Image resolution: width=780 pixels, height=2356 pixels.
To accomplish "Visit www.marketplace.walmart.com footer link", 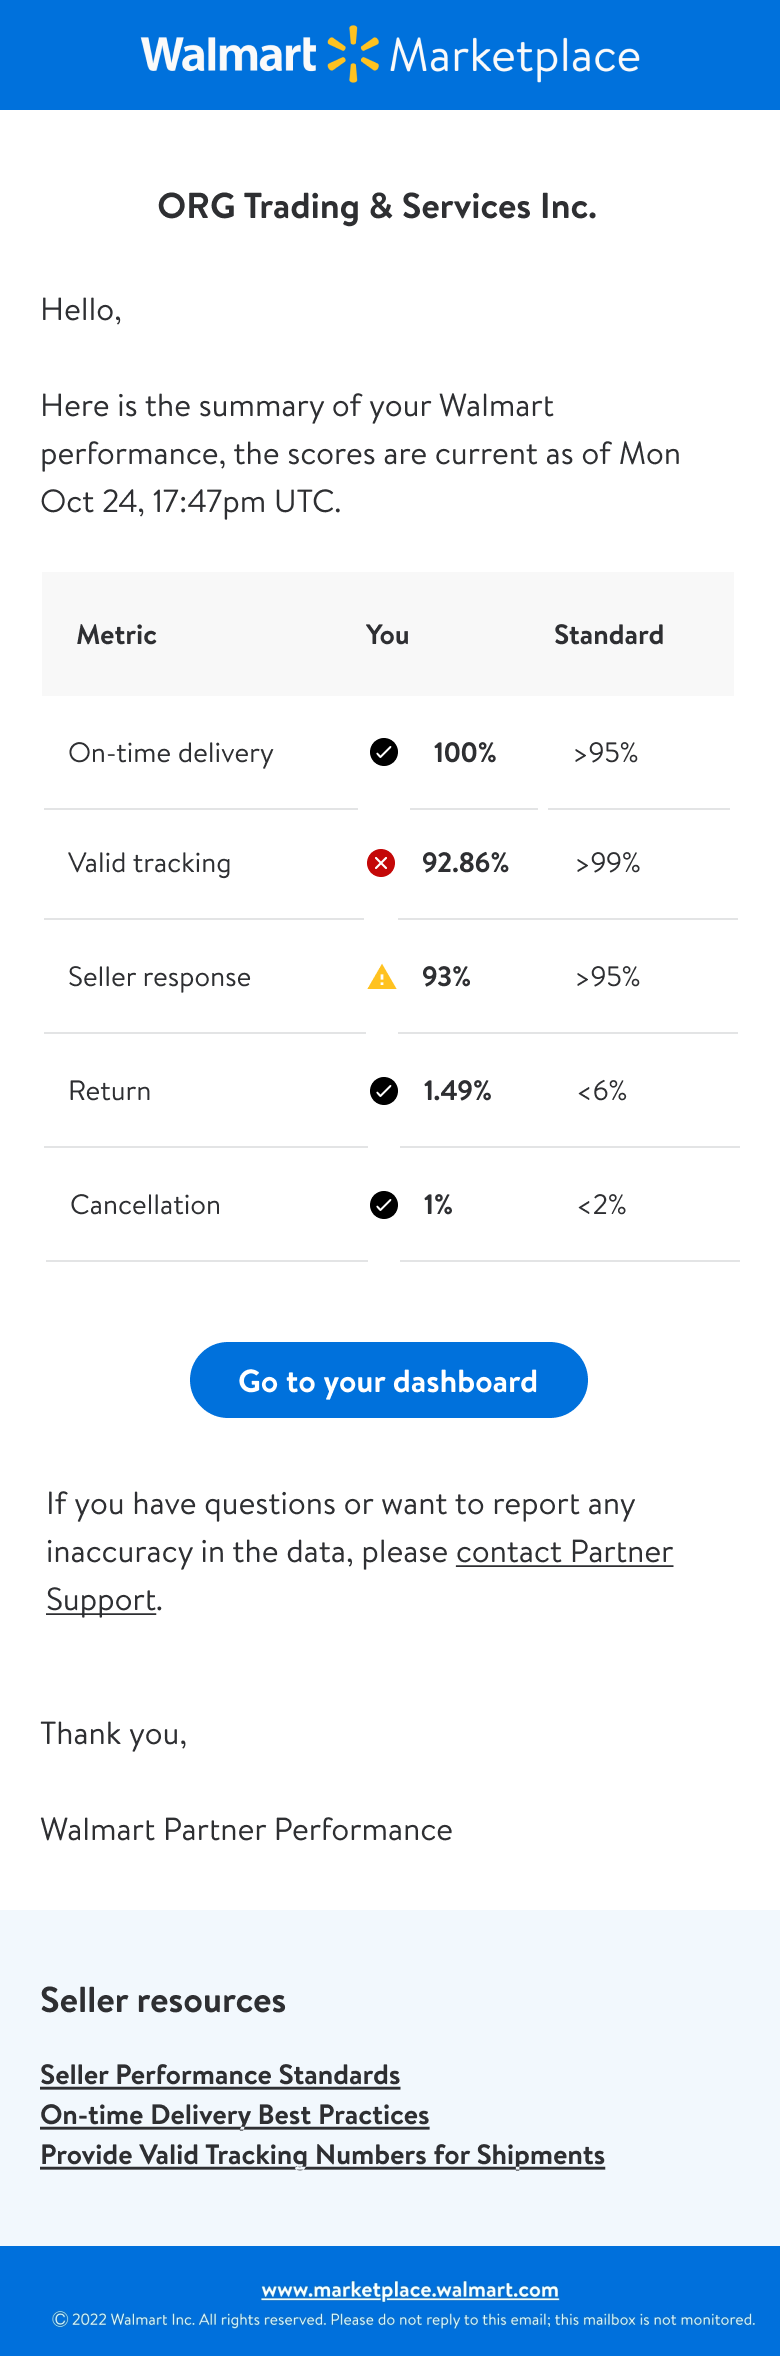I will coord(410,2290).
